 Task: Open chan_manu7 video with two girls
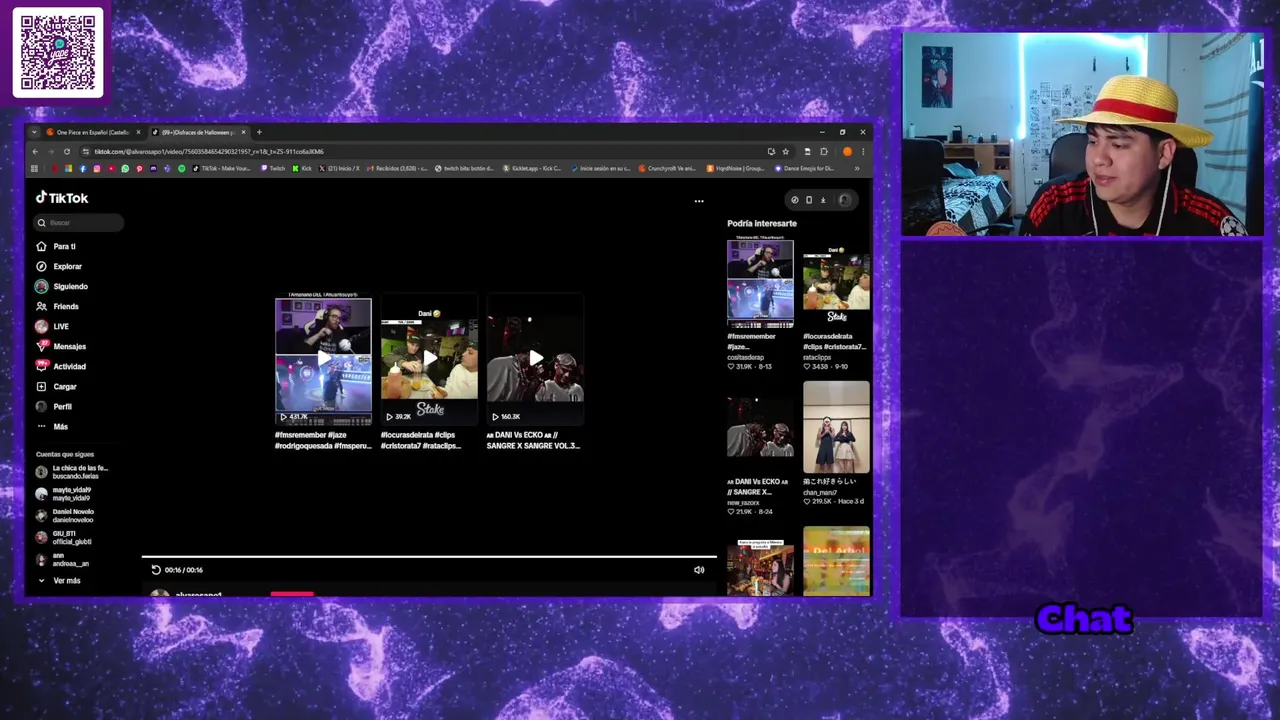click(836, 428)
